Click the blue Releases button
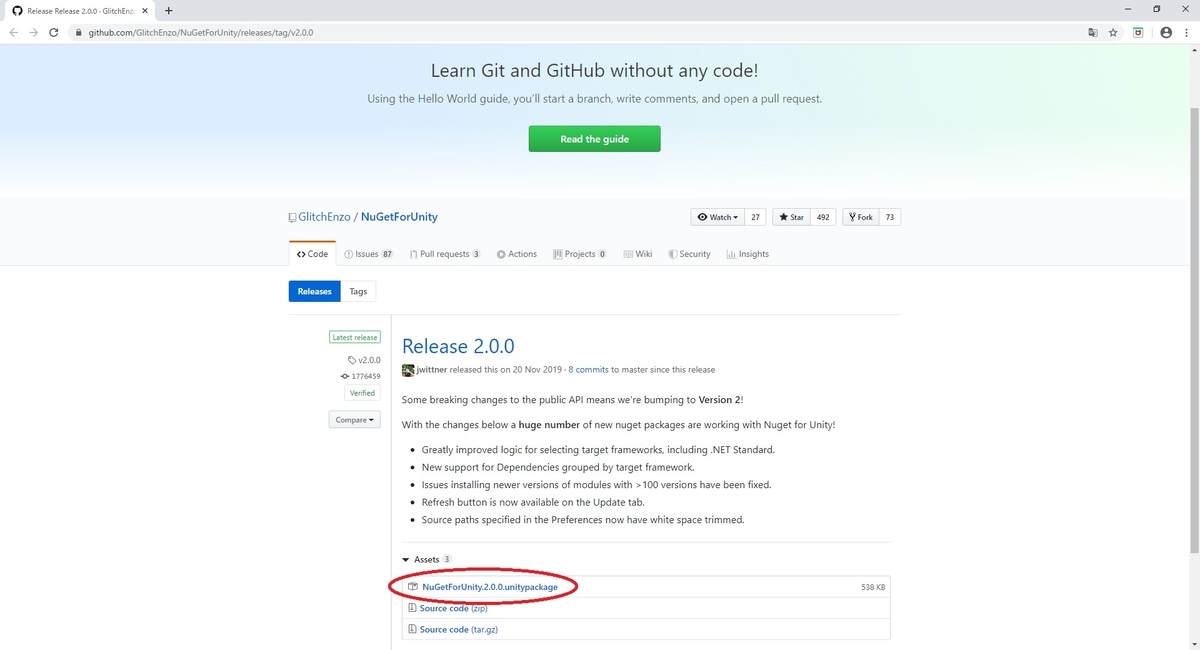Image resolution: width=1200 pixels, height=650 pixels. pyautogui.click(x=314, y=291)
